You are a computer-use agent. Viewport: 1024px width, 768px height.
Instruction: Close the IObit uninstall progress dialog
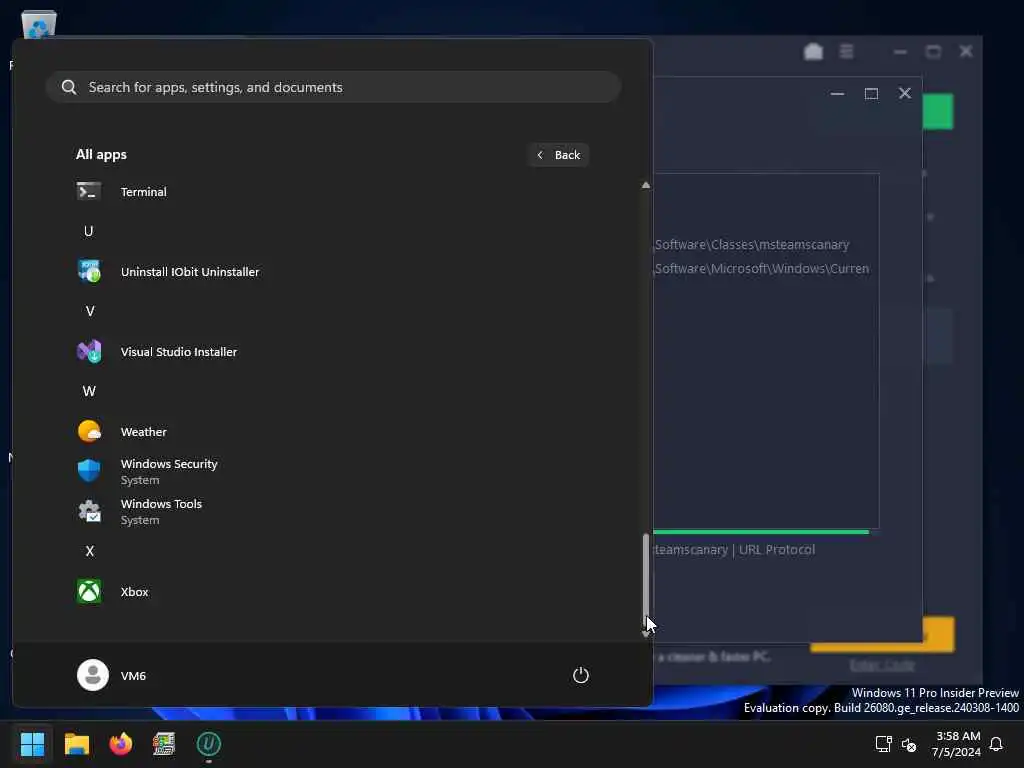pos(904,93)
